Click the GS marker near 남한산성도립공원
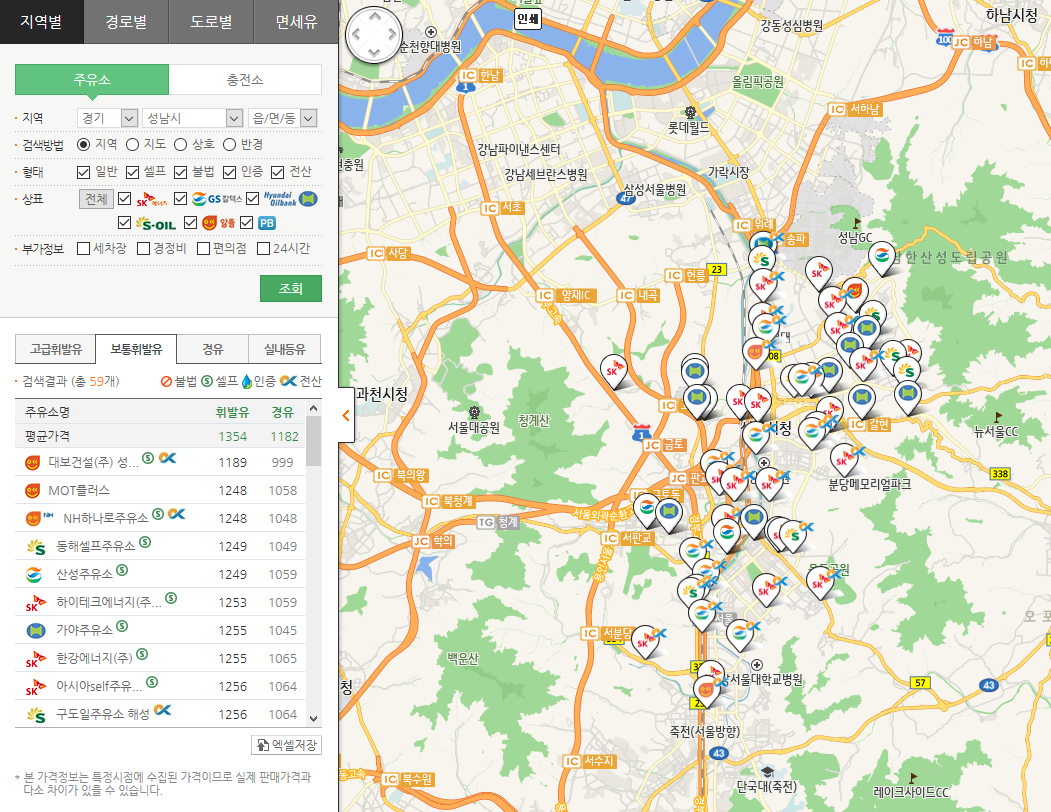 click(x=881, y=257)
